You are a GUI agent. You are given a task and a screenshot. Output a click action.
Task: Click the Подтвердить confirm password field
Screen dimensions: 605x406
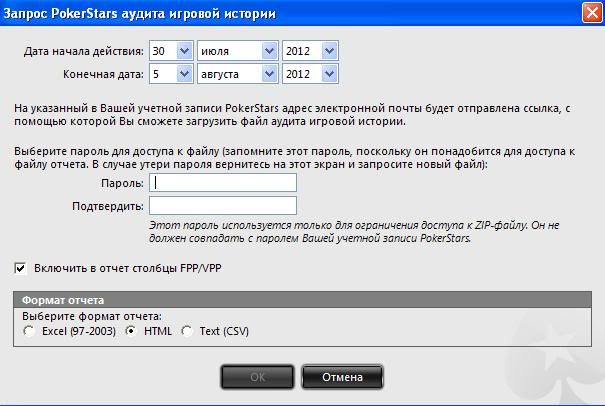click(223, 206)
